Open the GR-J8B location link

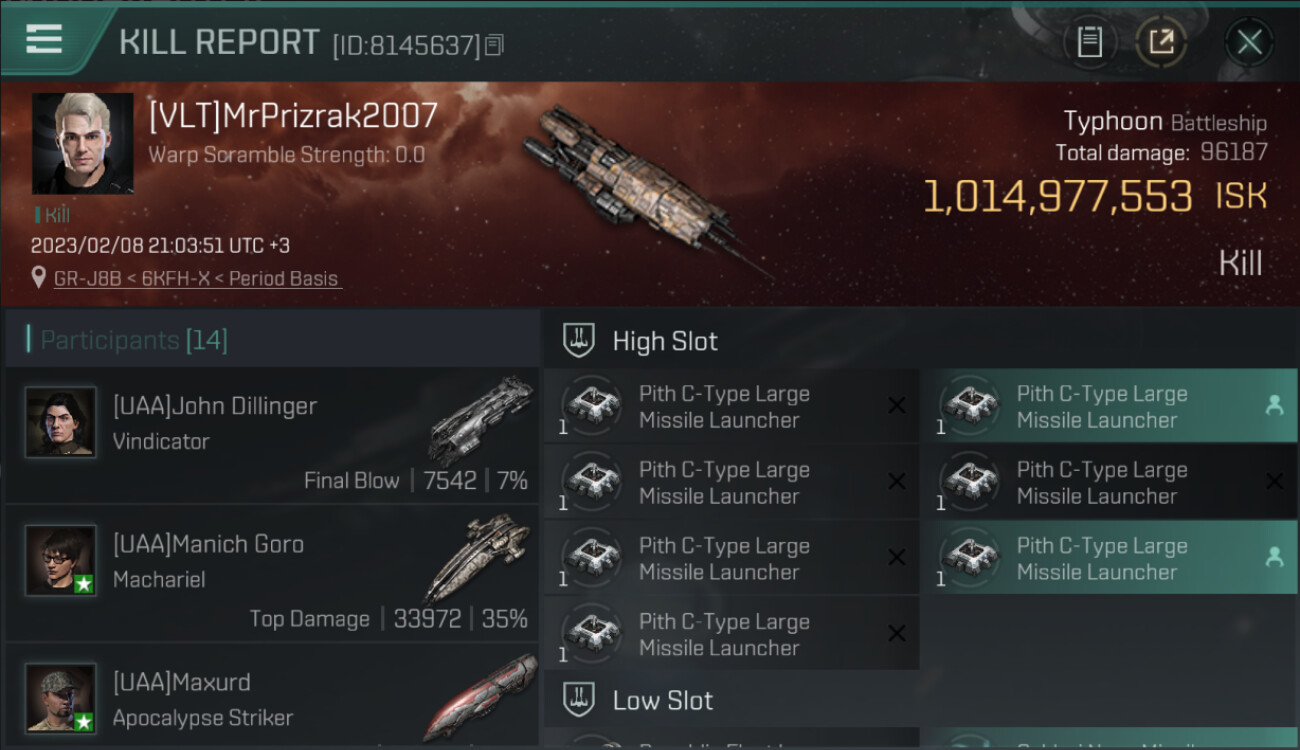[x=198, y=279]
